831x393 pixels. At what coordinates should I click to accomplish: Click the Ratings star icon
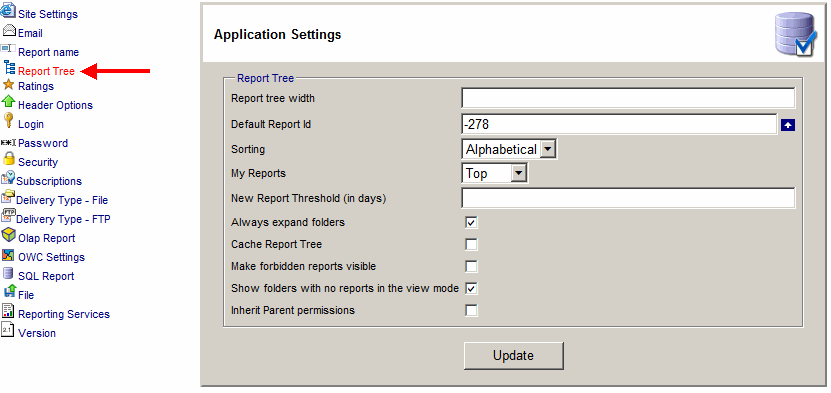pyautogui.click(x=8, y=84)
